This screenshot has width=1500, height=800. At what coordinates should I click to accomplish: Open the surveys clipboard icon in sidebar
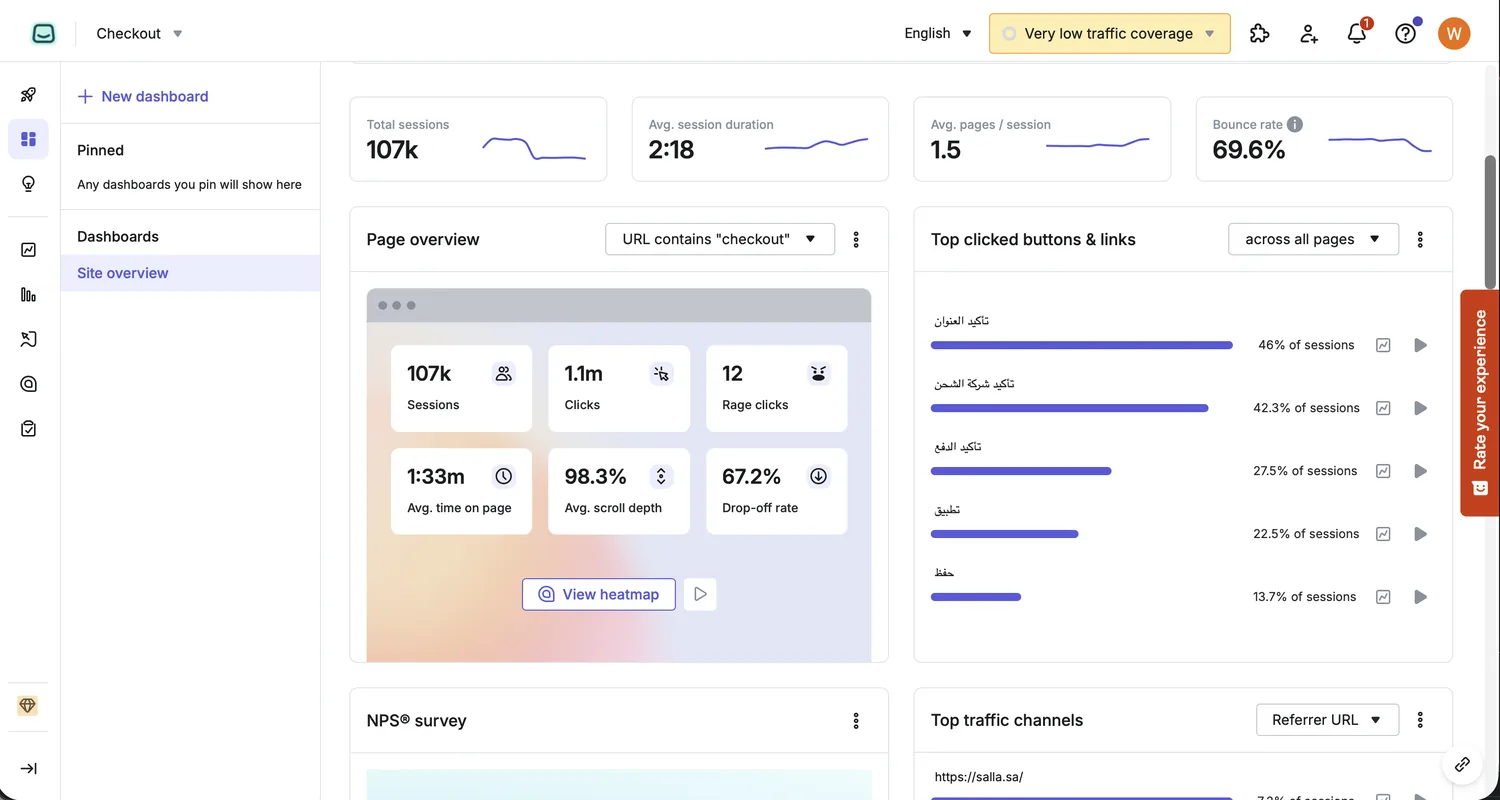pos(28,428)
